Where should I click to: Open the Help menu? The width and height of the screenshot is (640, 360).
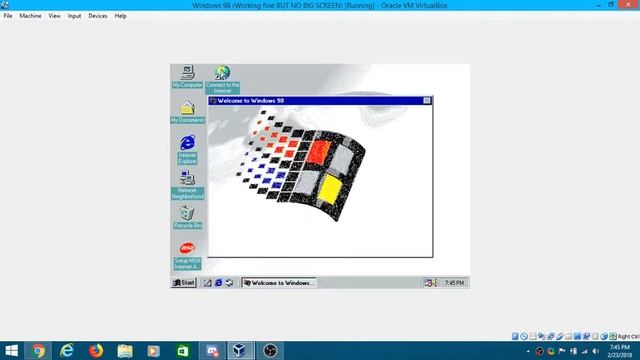120,16
